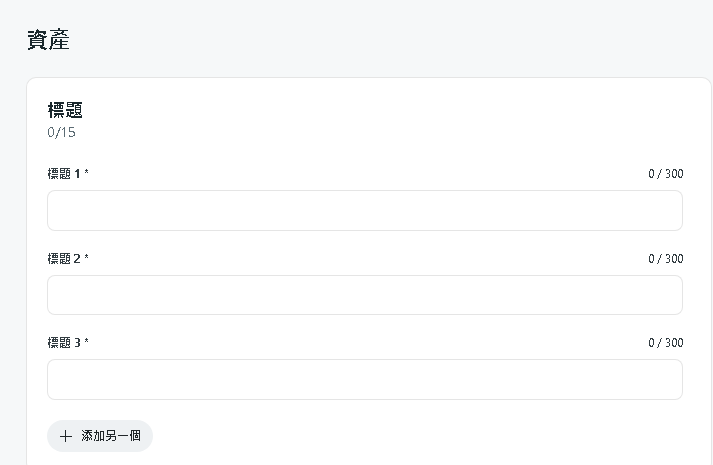Click the required asterisk next to 標題 2
This screenshot has width=713, height=465.
click(87, 259)
